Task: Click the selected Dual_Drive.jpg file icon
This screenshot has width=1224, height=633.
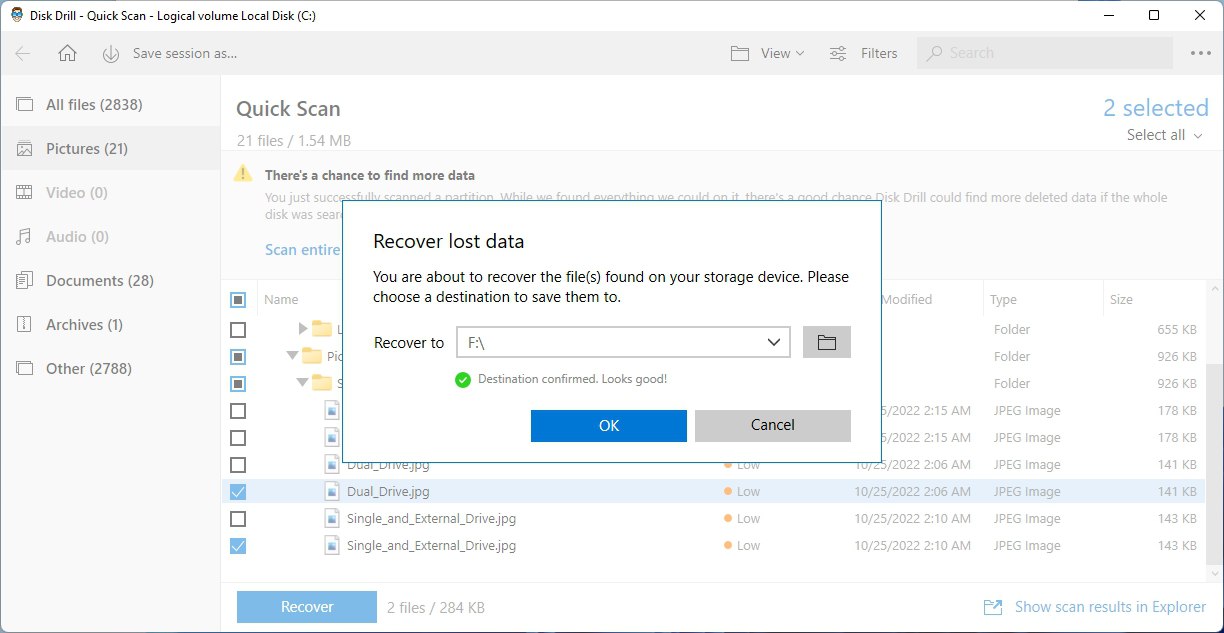Action: tap(332, 491)
